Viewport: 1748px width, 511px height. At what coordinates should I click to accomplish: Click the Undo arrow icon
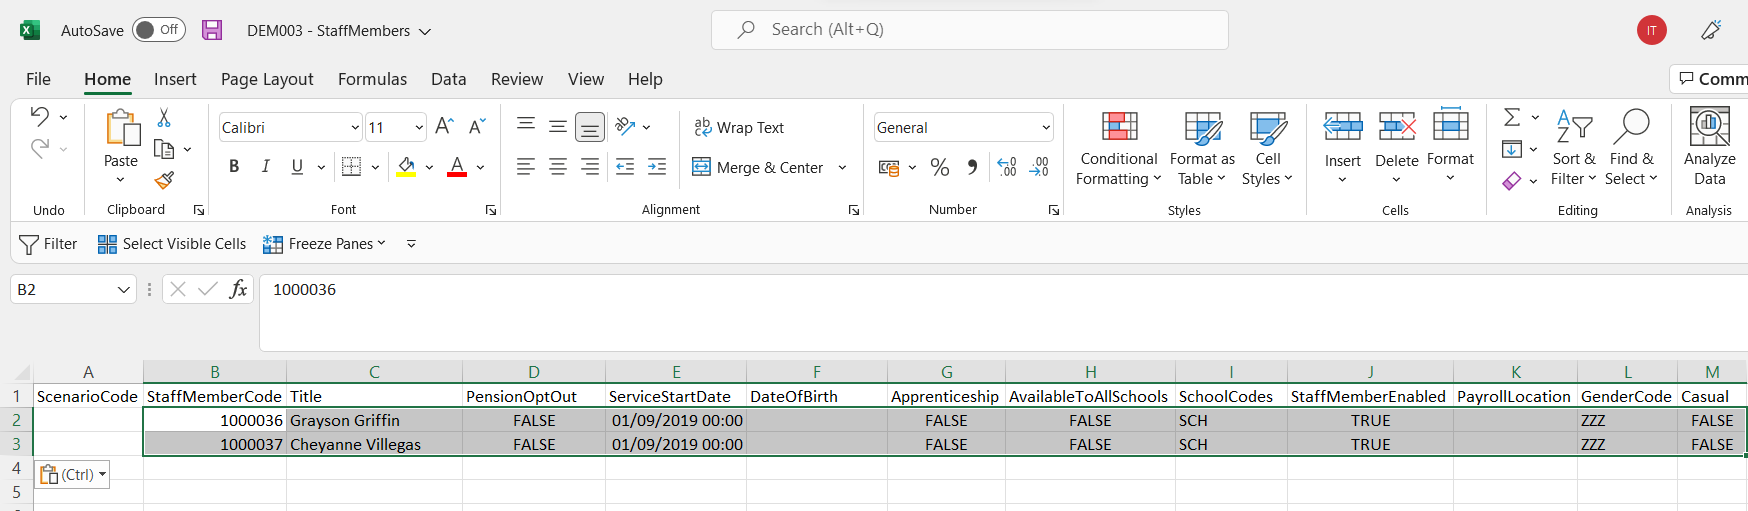tap(40, 116)
